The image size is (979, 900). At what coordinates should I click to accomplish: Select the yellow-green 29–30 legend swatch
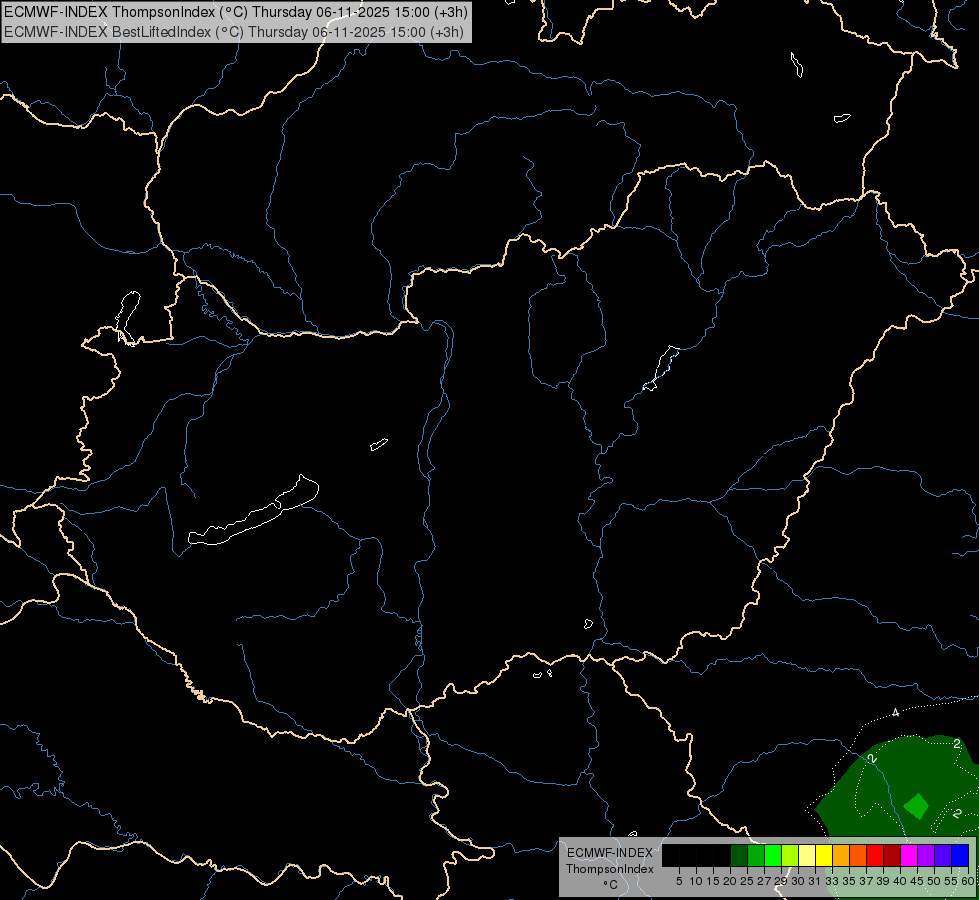pyautogui.click(x=790, y=855)
